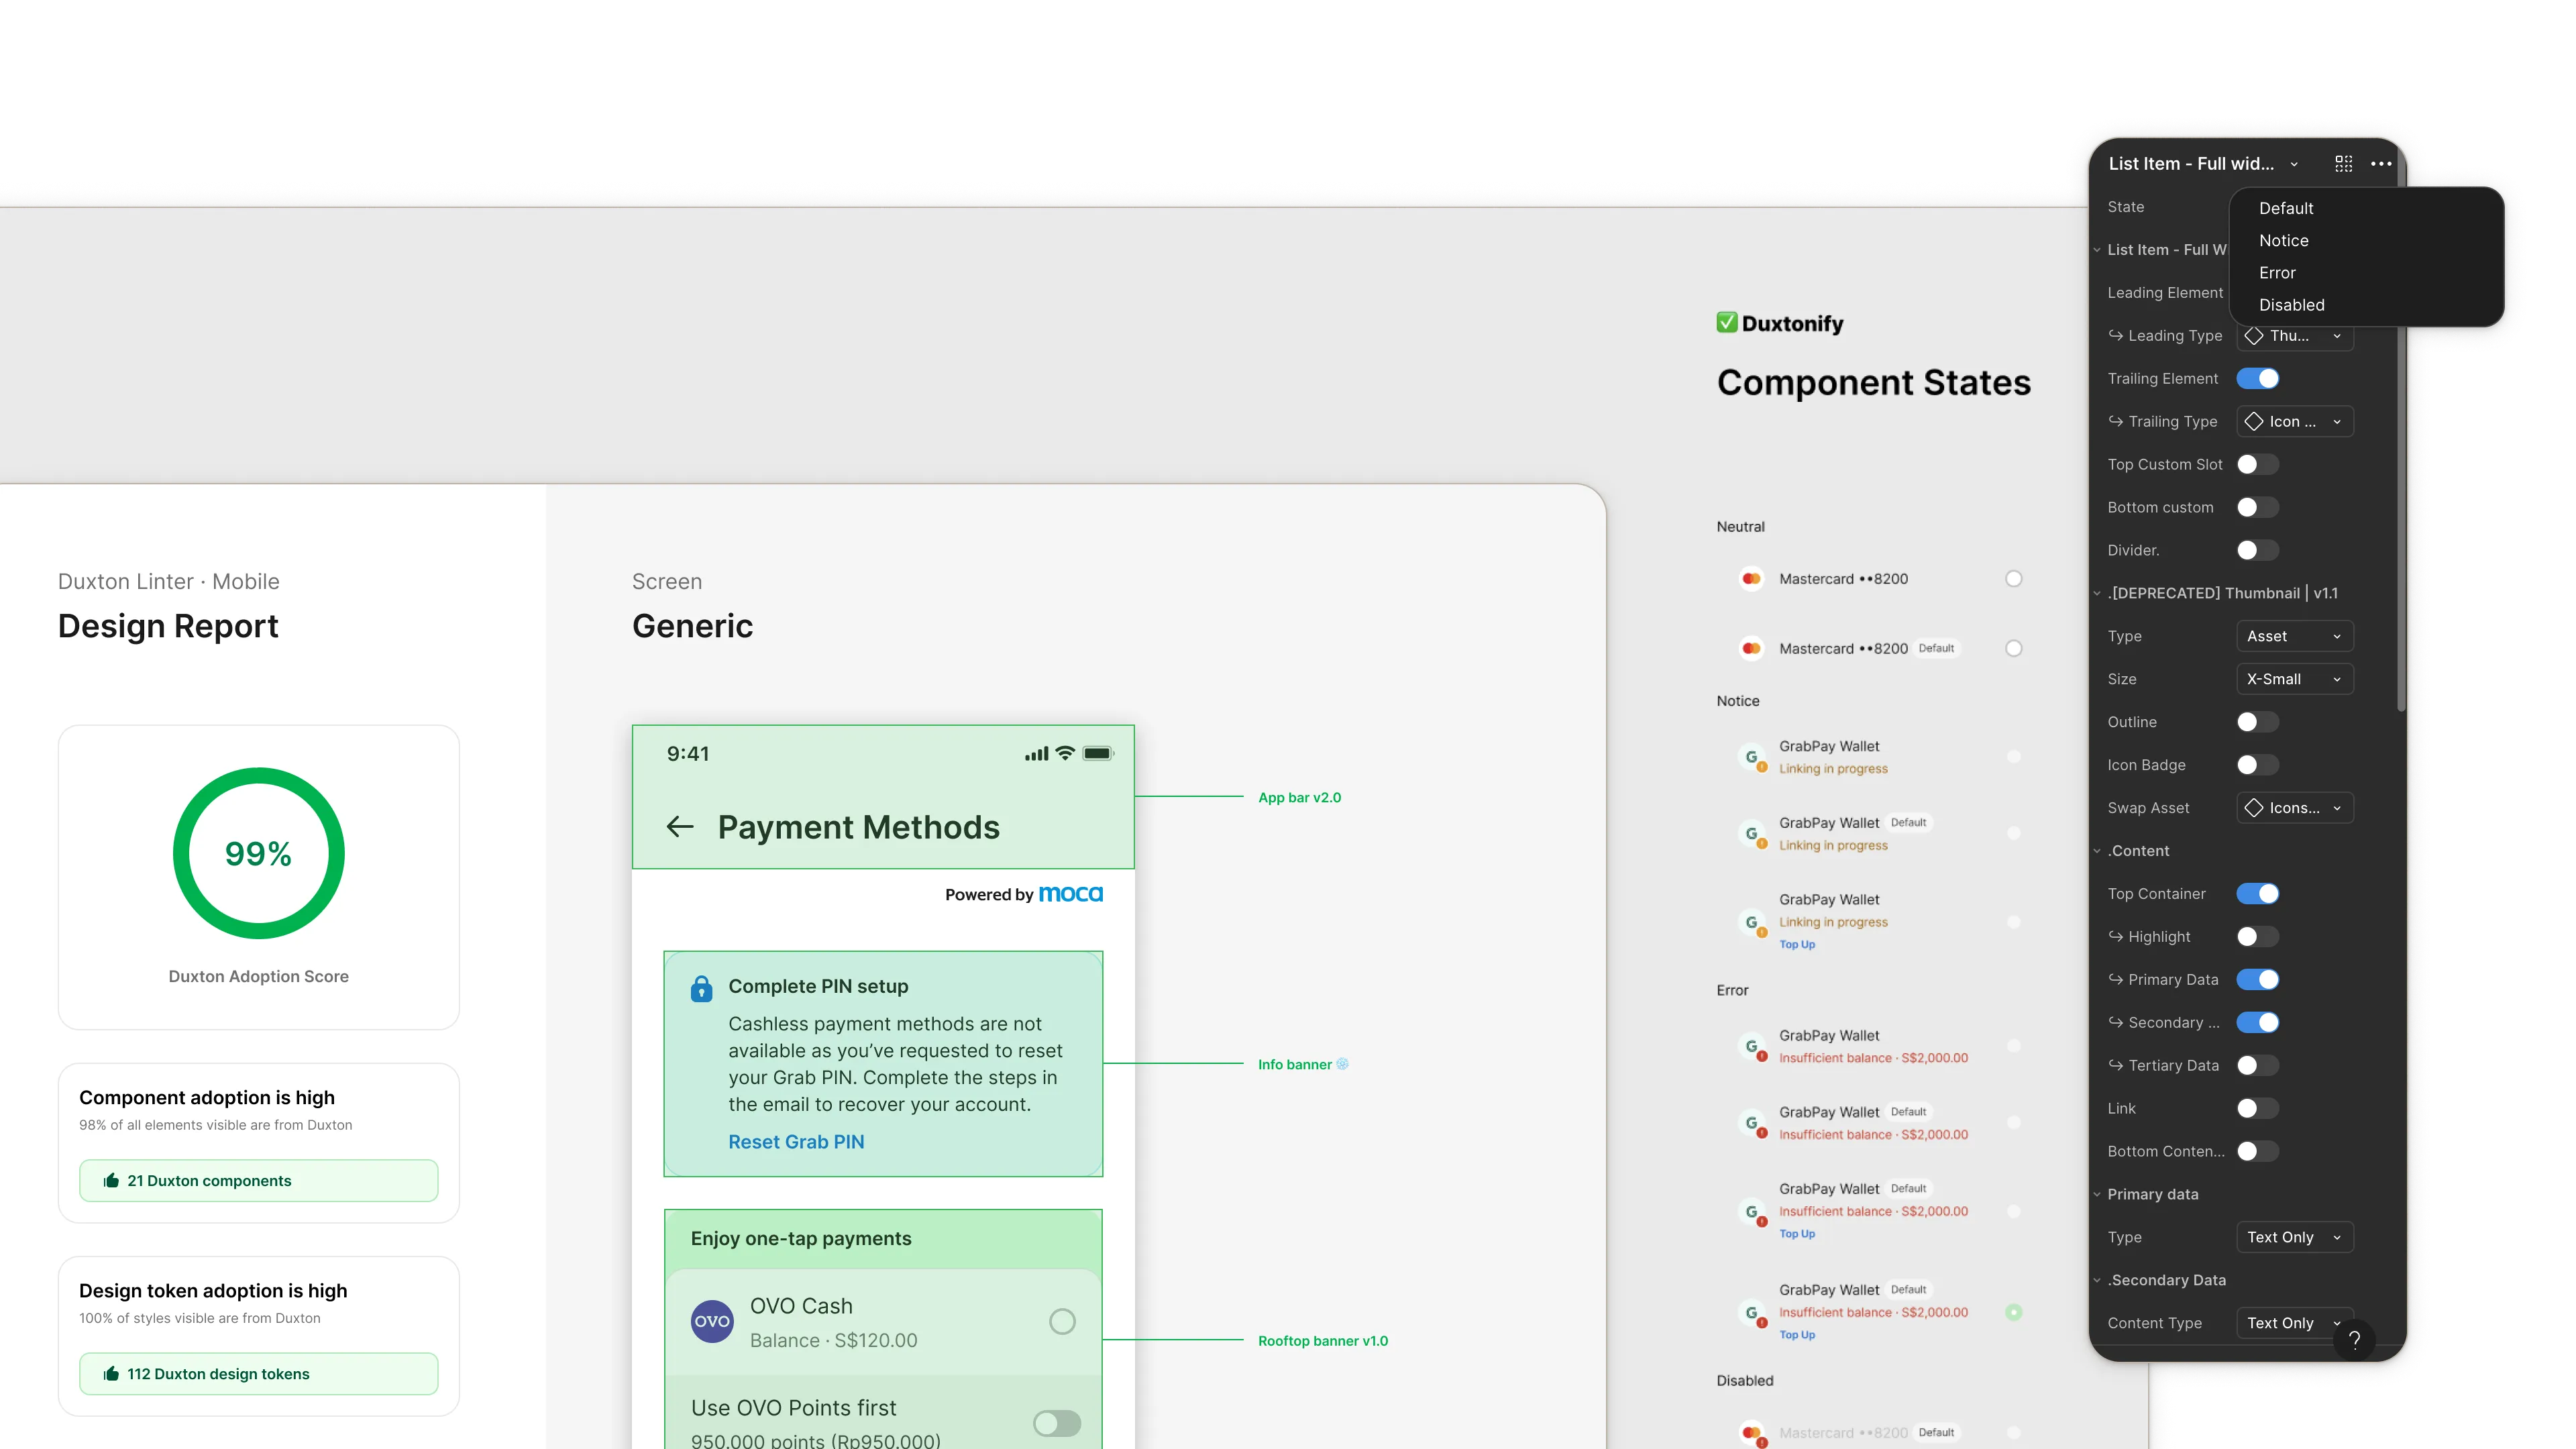Screen dimensions: 2576x1449
Task: Enable the Link switch
Action: [2258, 1108]
